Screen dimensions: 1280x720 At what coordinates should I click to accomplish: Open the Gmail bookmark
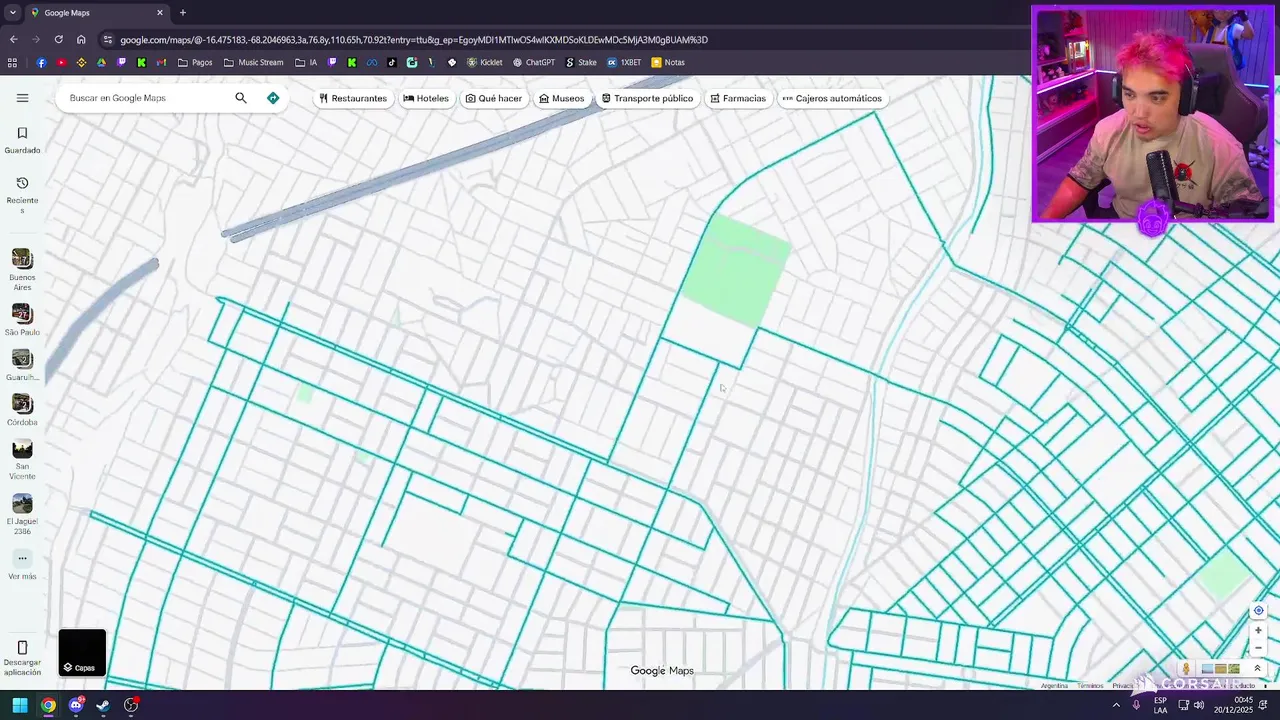click(x=161, y=62)
